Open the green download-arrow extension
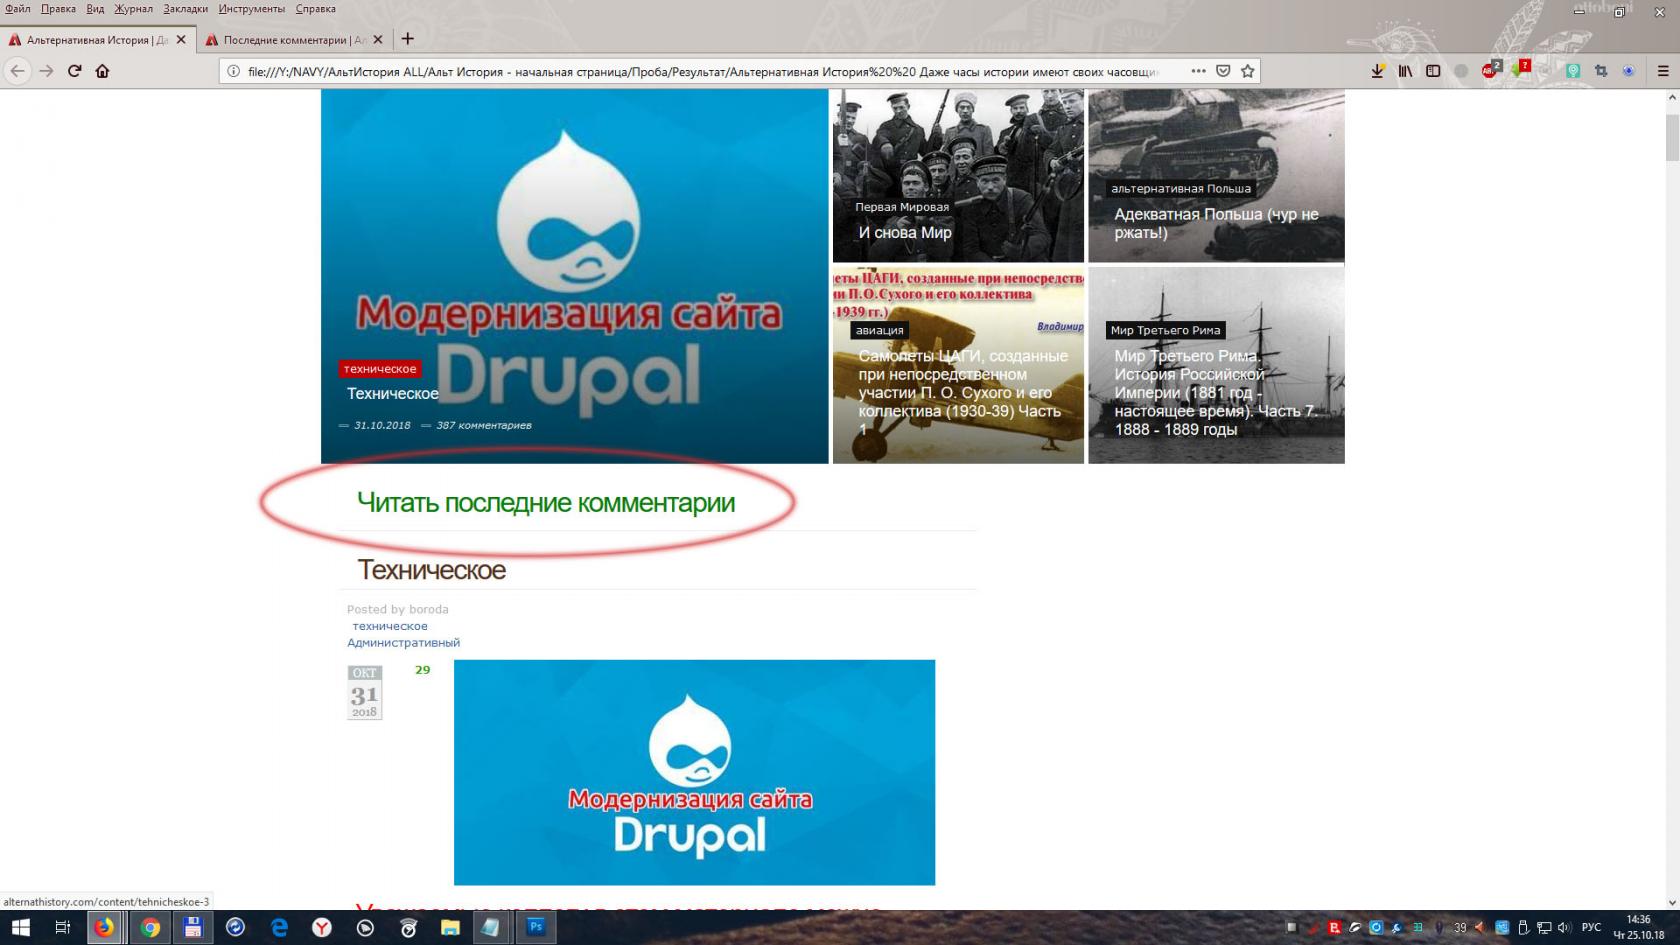Viewport: 1680px width, 945px height. [x=1519, y=70]
